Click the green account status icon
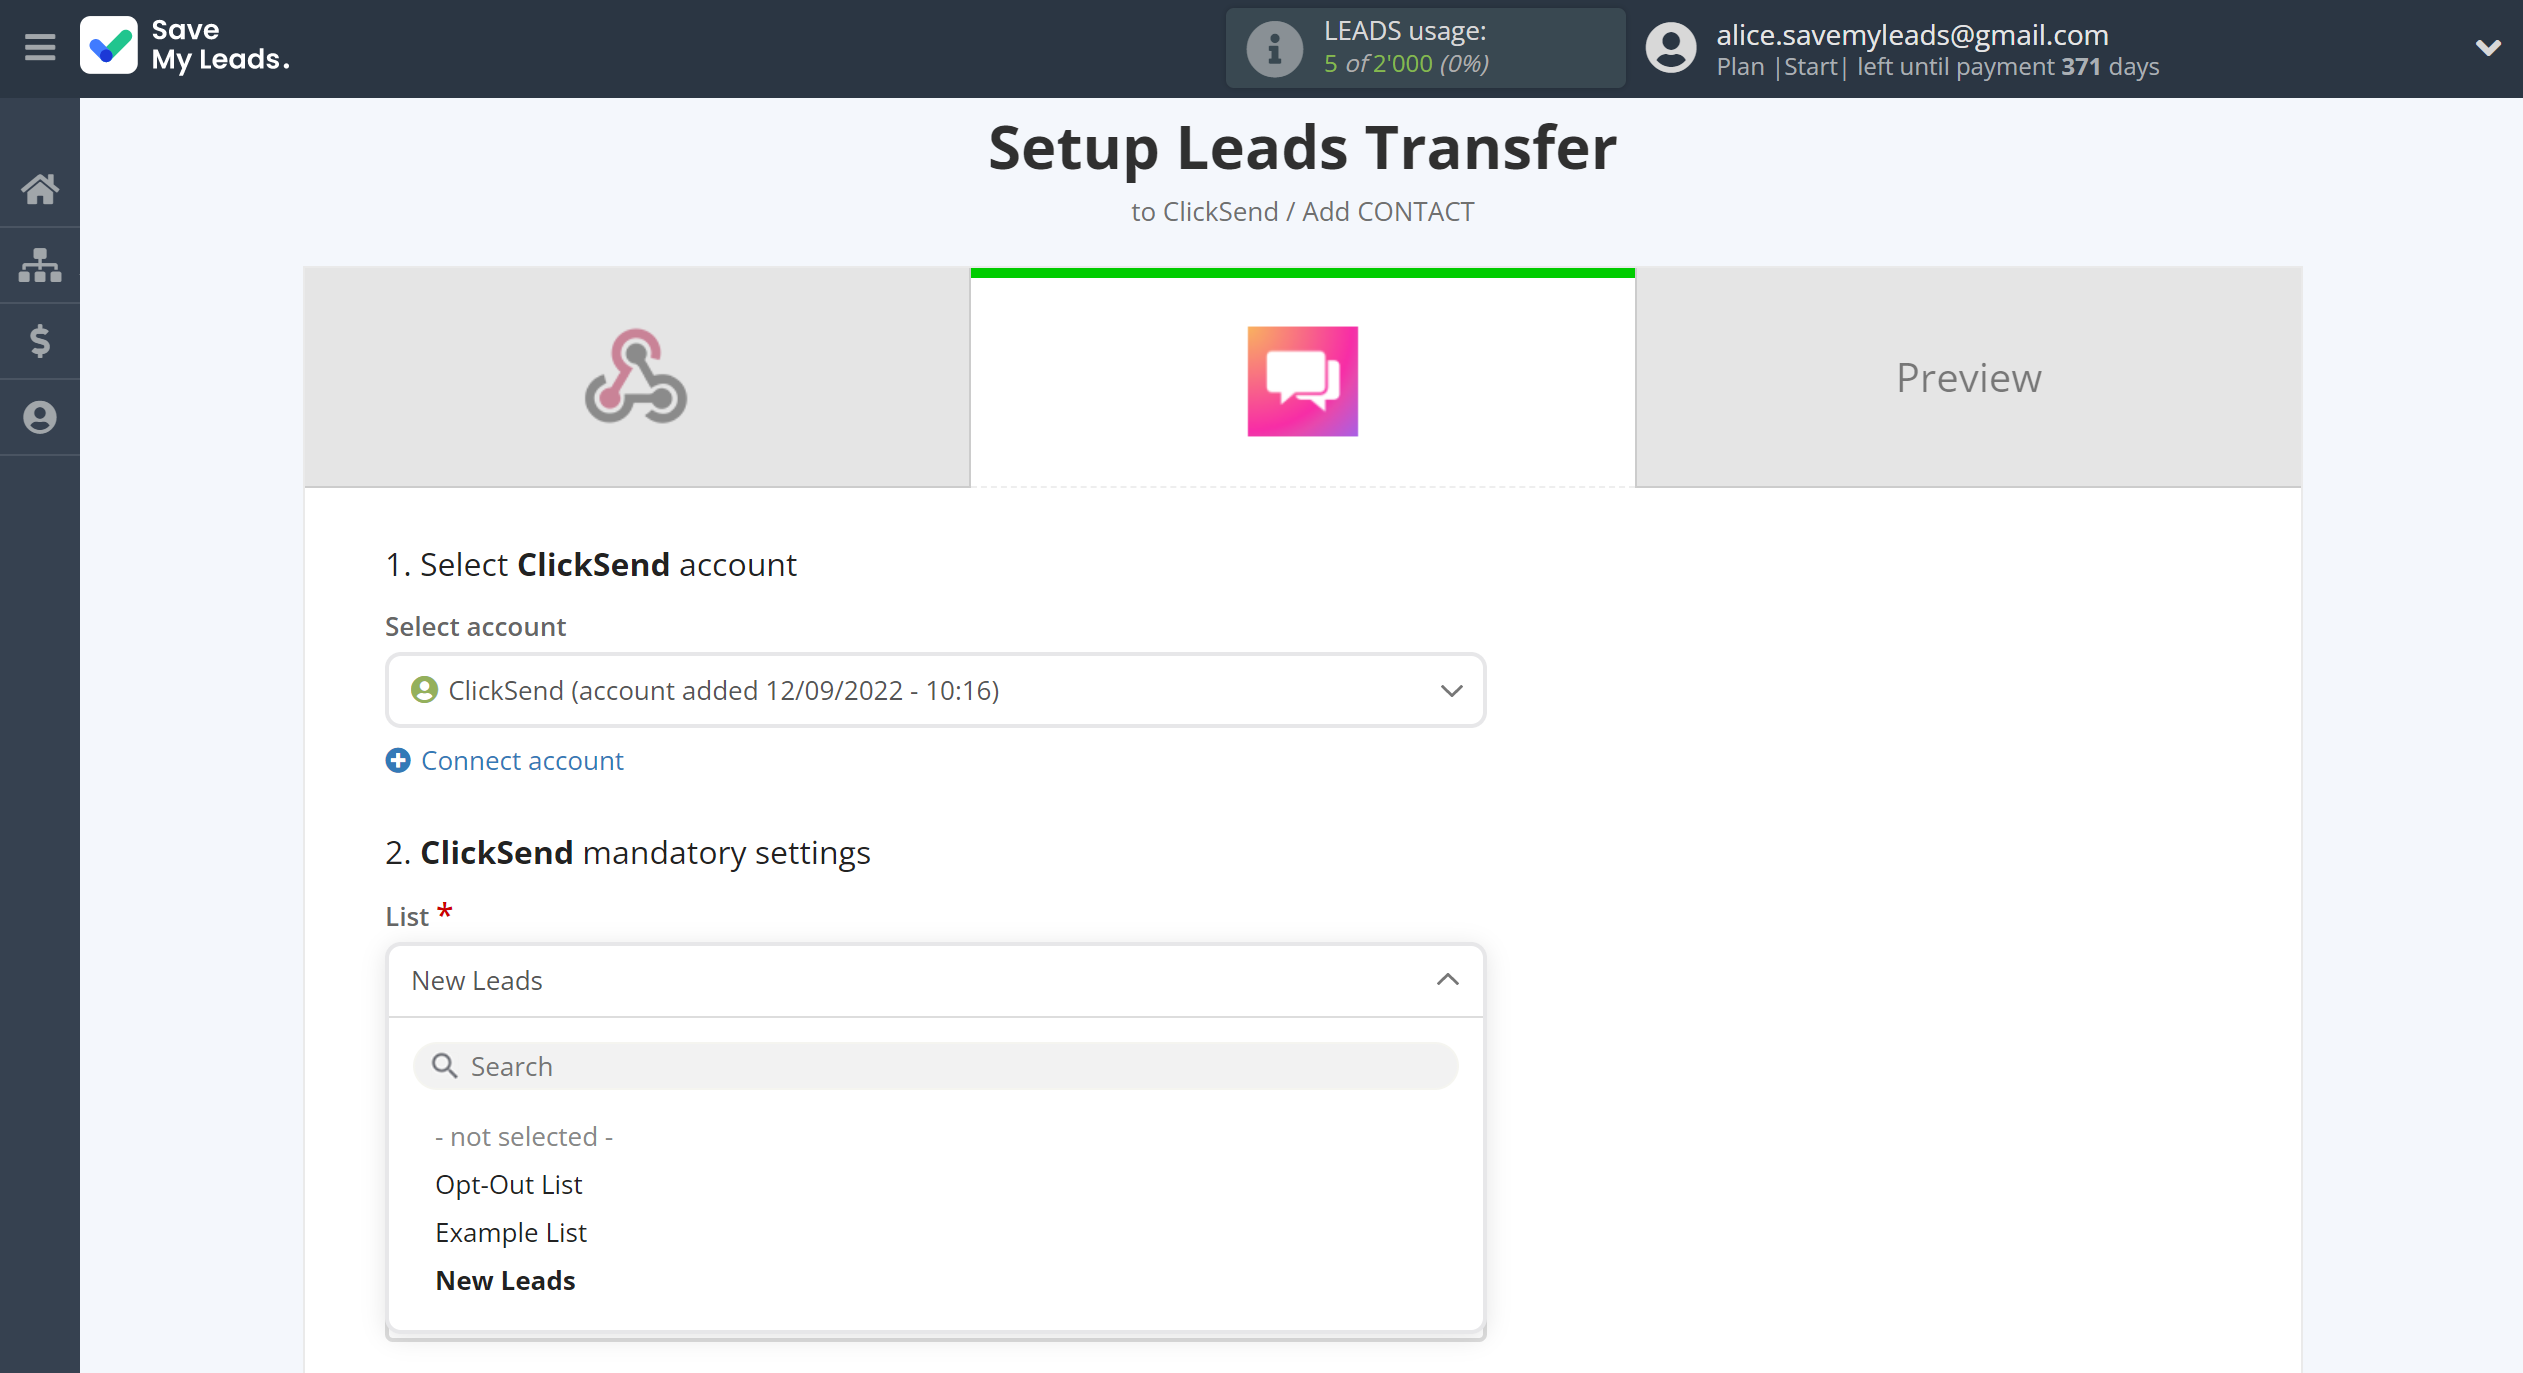The height and width of the screenshot is (1373, 2523). click(424, 690)
